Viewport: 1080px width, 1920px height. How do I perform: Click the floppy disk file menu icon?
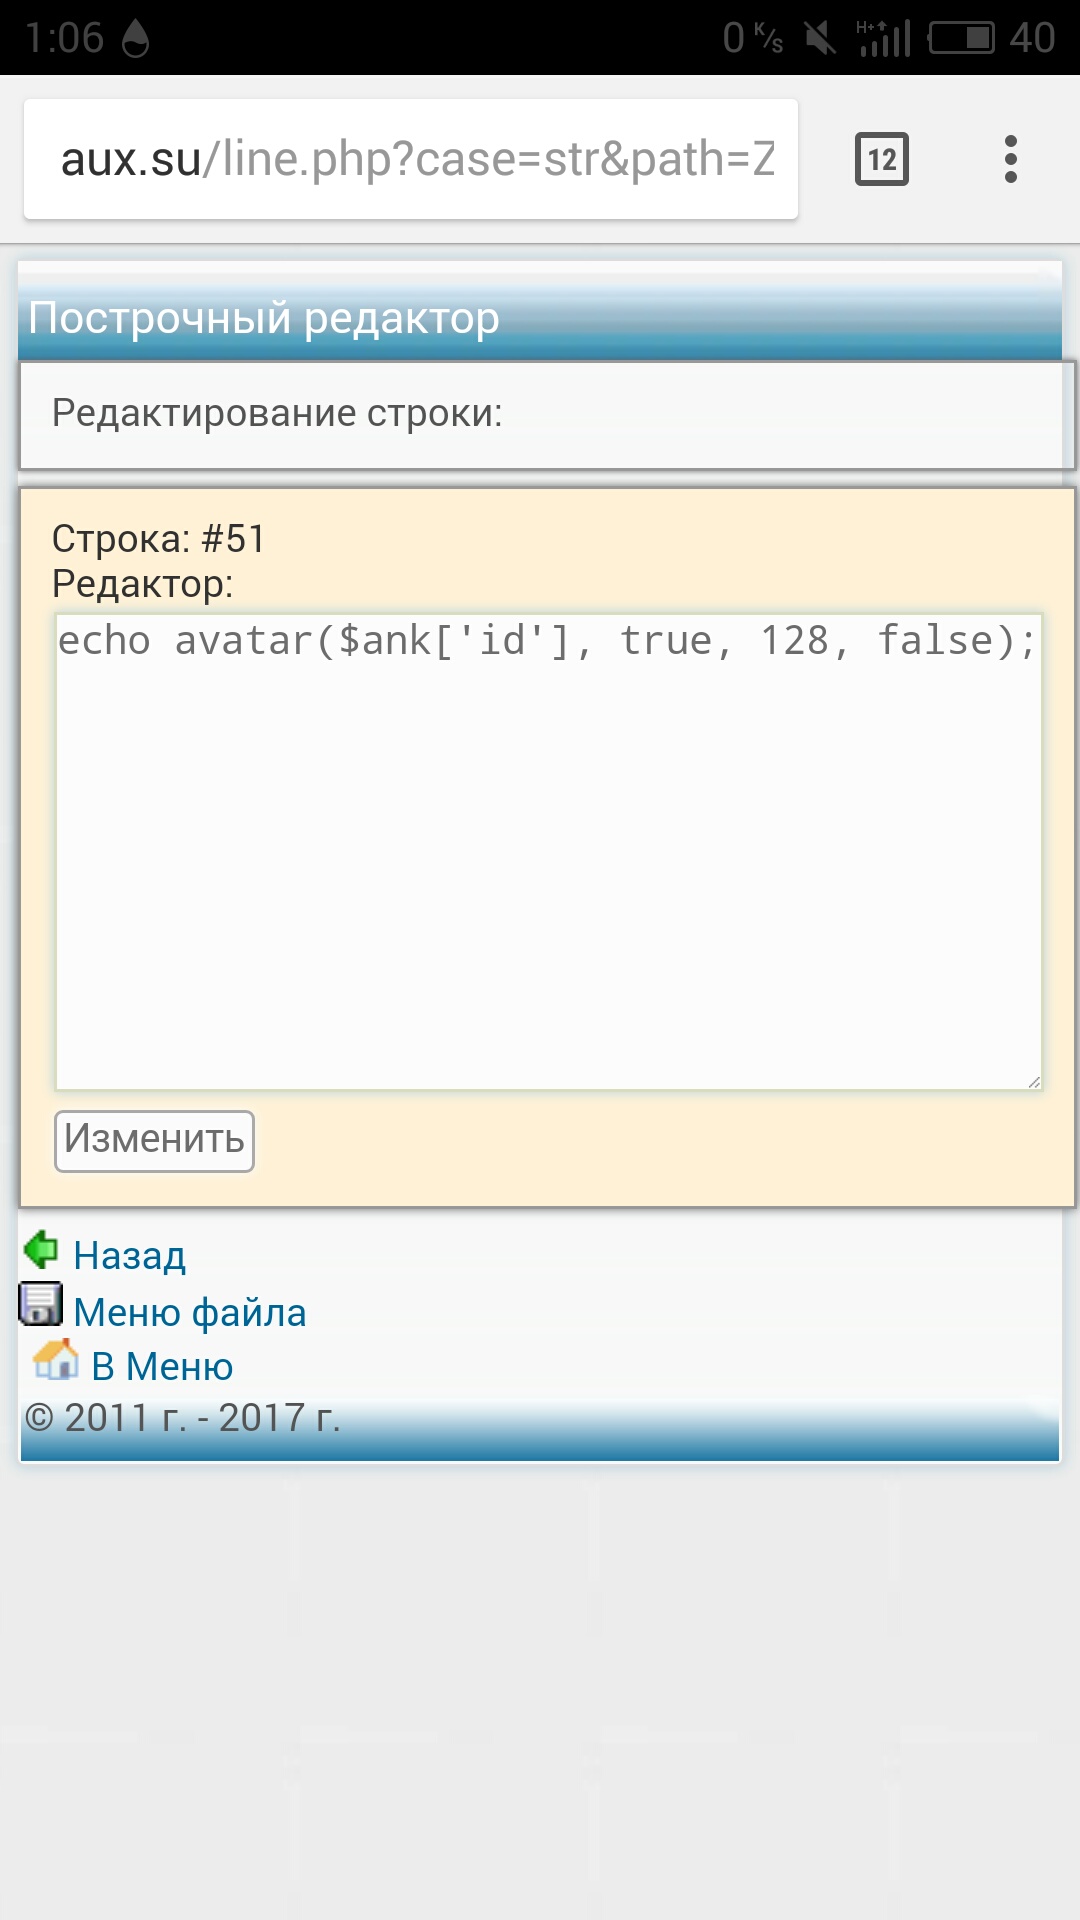[41, 1304]
